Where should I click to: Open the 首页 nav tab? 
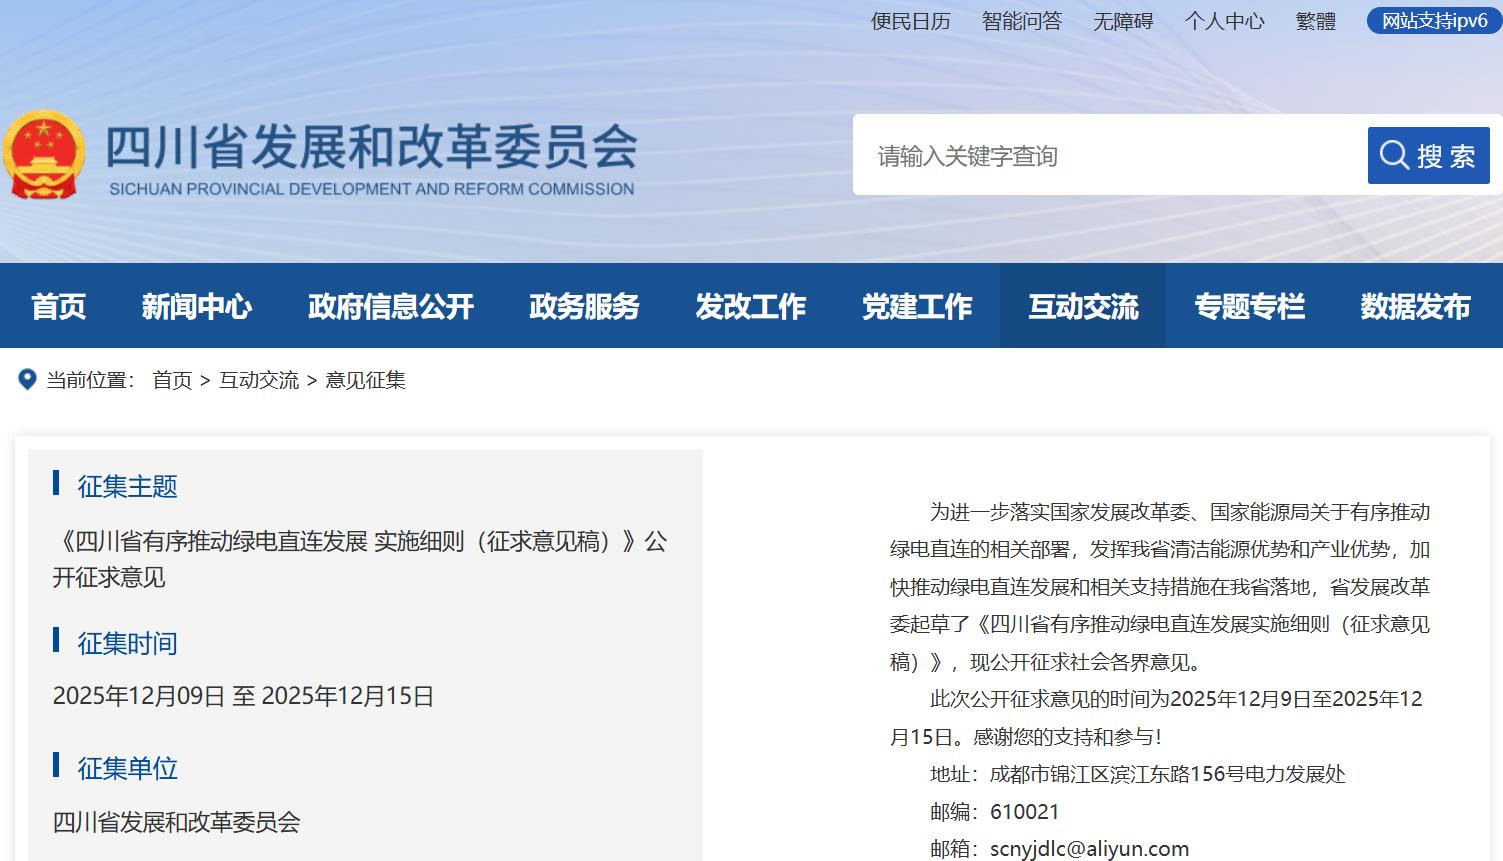pos(58,306)
